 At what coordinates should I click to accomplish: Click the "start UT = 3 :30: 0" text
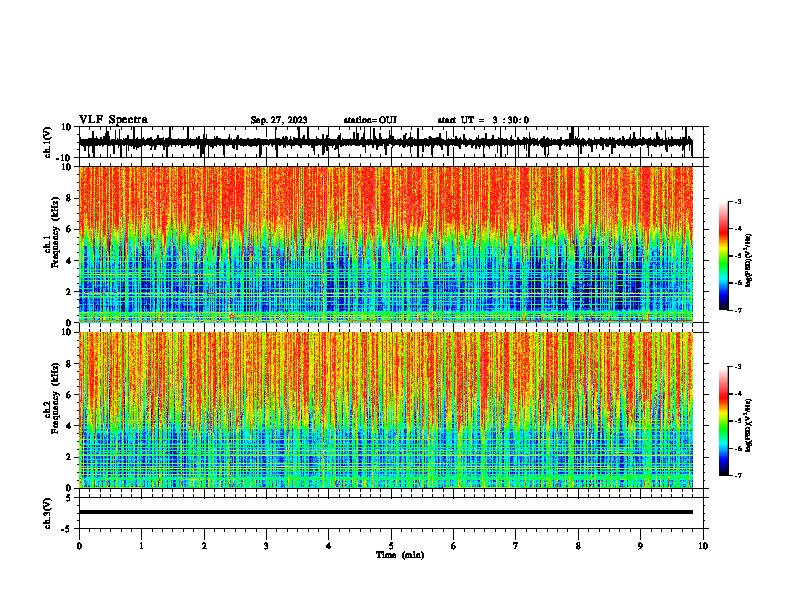click(483, 120)
